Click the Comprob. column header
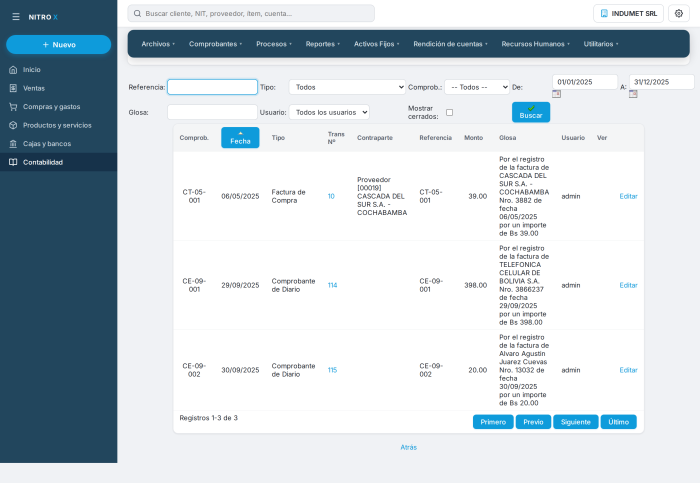Screen dimensions: 700x483 click(x=194, y=138)
